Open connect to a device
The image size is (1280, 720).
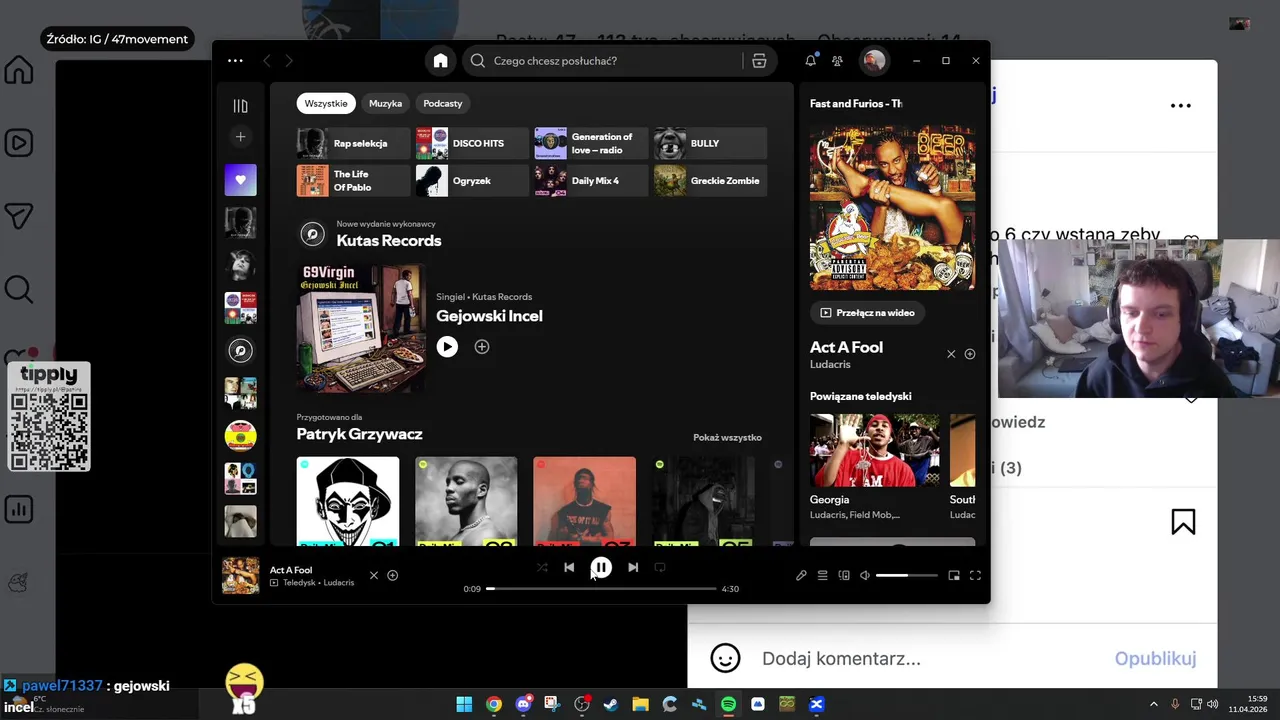tap(844, 575)
